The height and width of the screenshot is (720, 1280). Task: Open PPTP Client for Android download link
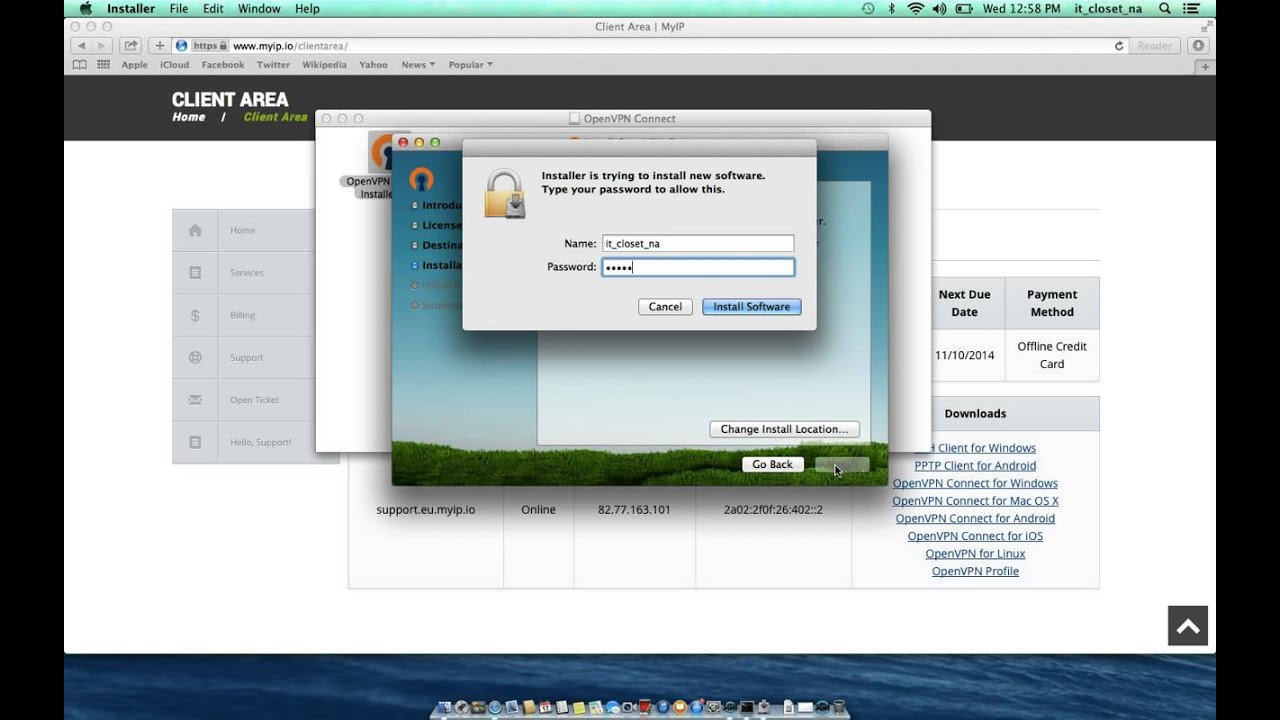(x=975, y=466)
